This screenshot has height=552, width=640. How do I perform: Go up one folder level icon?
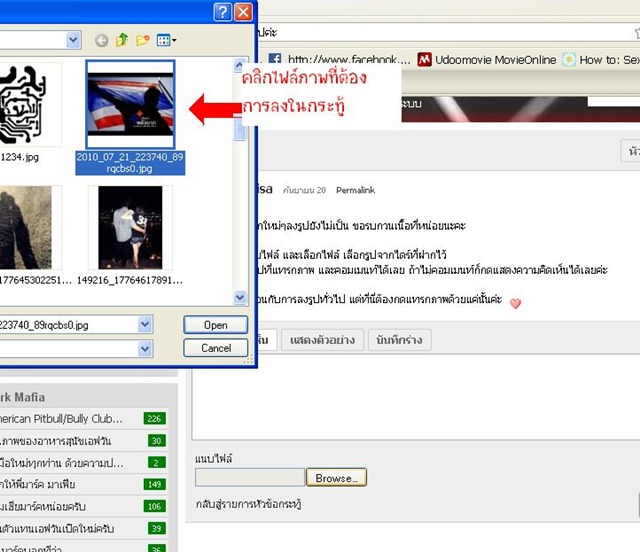click(122, 40)
